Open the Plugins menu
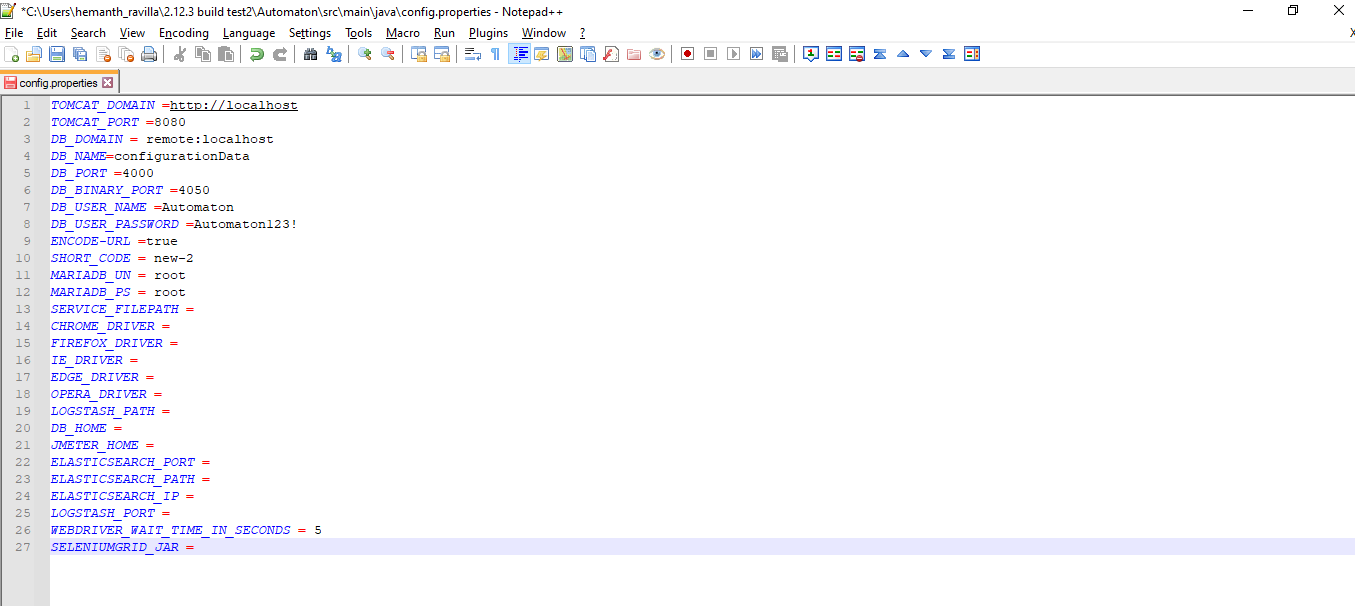This screenshot has width=1355, height=606. pyautogui.click(x=489, y=33)
